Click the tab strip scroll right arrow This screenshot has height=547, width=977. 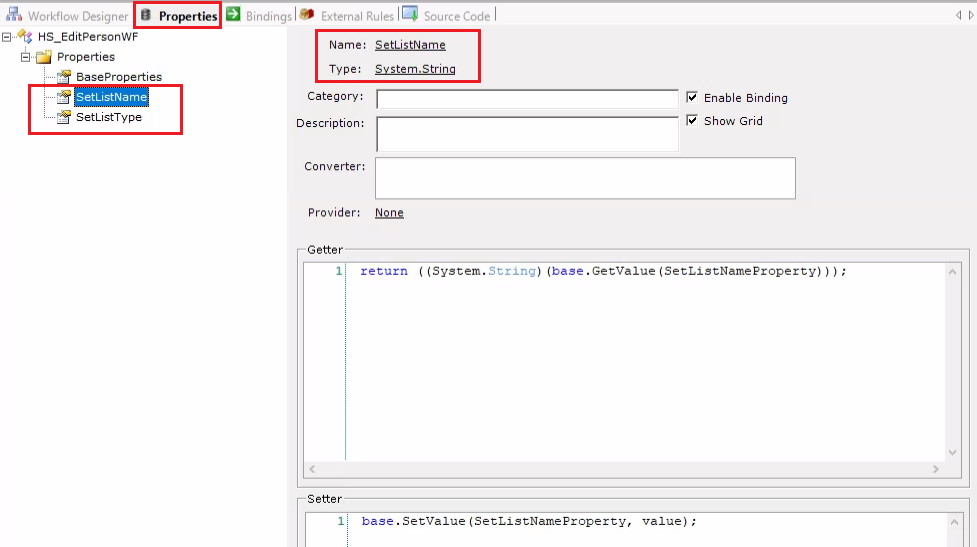click(971, 15)
